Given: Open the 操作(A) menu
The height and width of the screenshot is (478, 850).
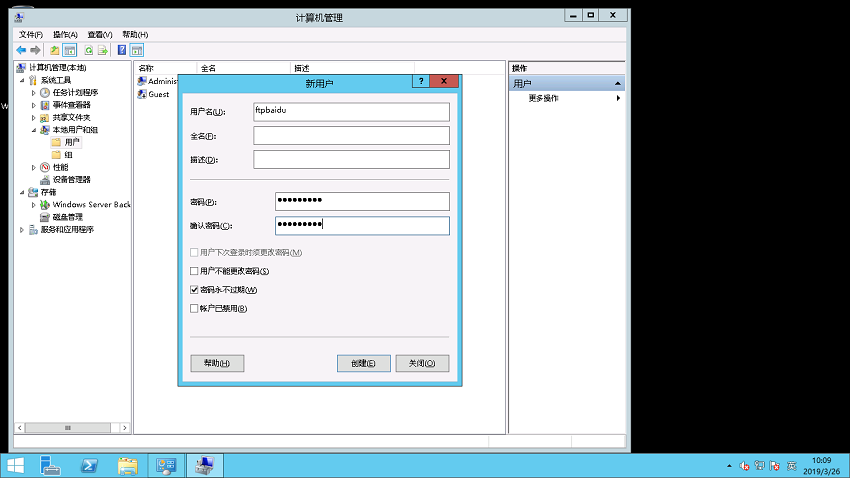Looking at the screenshot, I should 65,35.
